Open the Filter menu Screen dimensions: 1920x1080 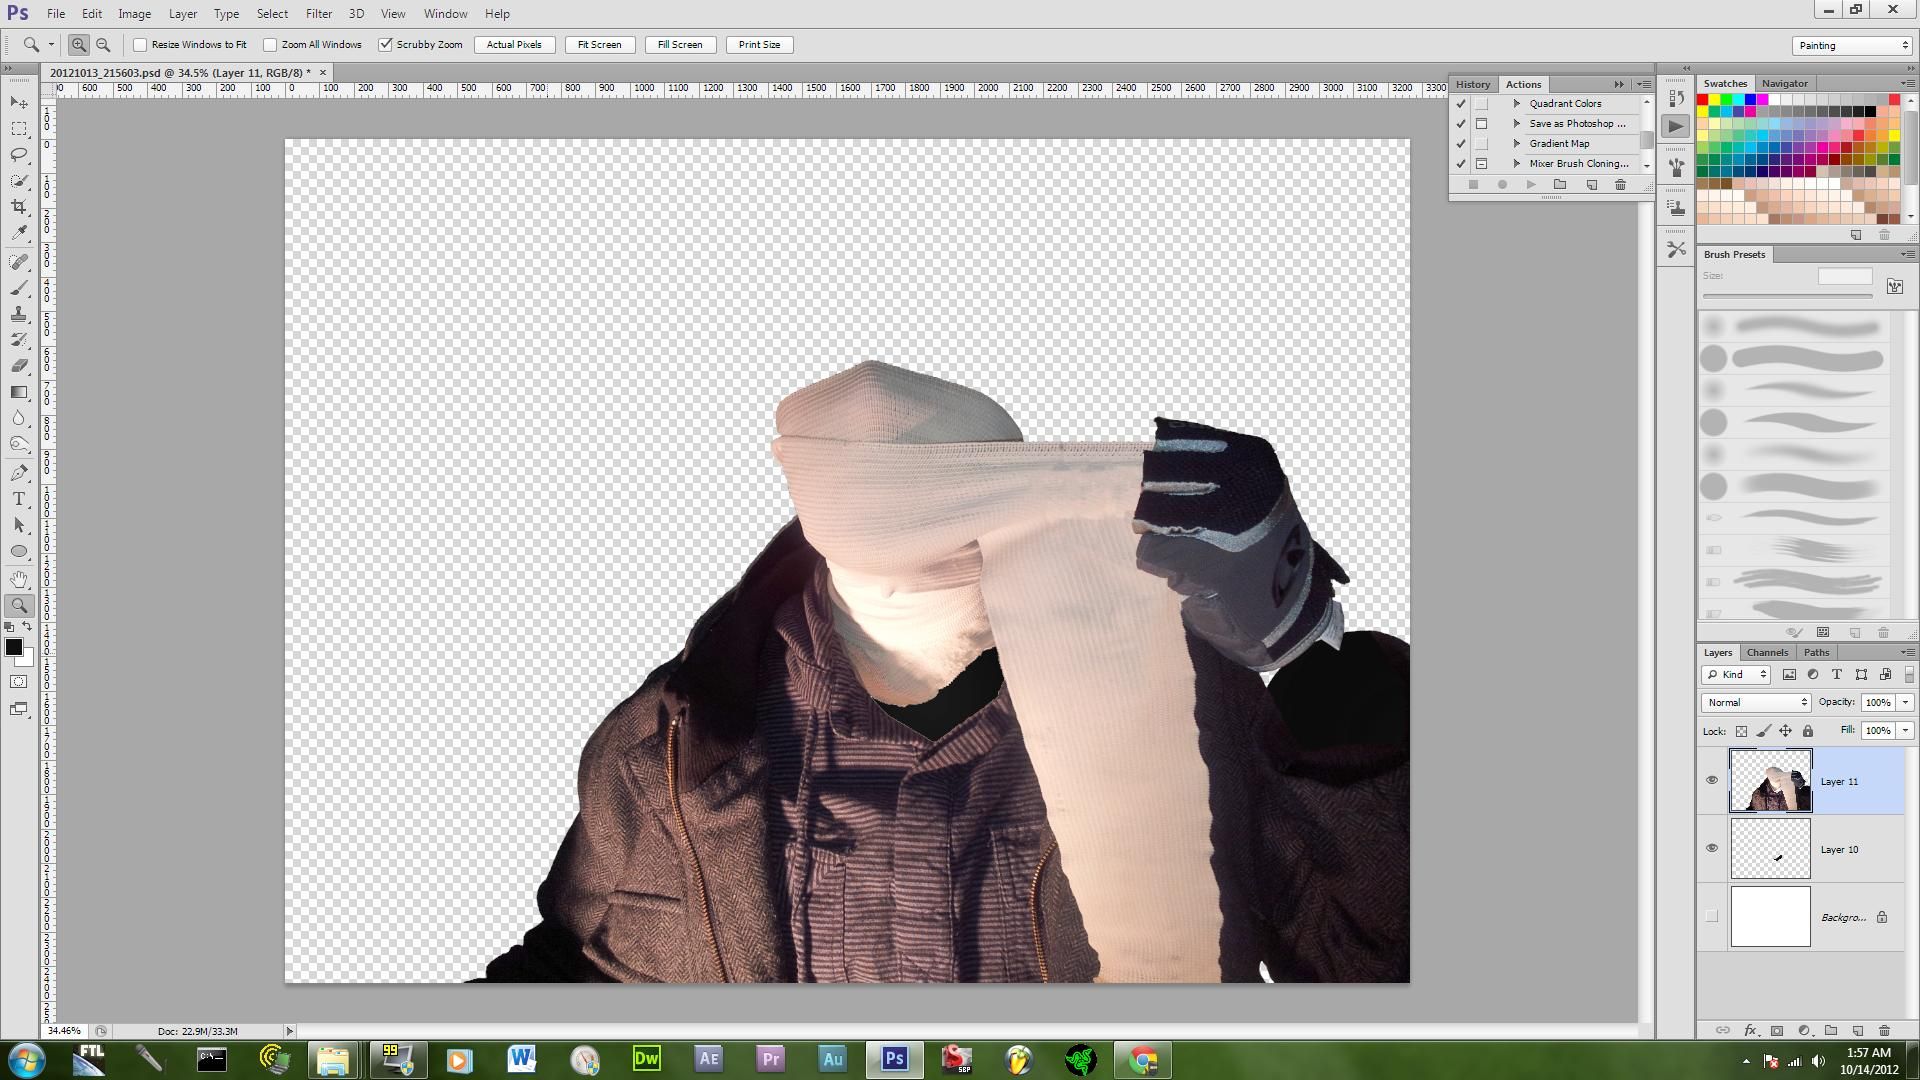click(x=318, y=13)
